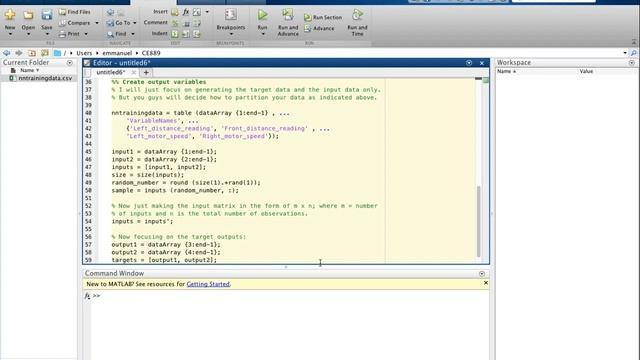The height and width of the screenshot is (360, 640).
Task: Click Advance button
Action: point(320,29)
